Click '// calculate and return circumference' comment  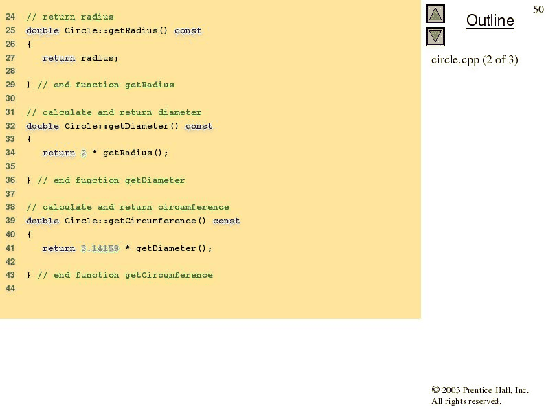(128, 207)
